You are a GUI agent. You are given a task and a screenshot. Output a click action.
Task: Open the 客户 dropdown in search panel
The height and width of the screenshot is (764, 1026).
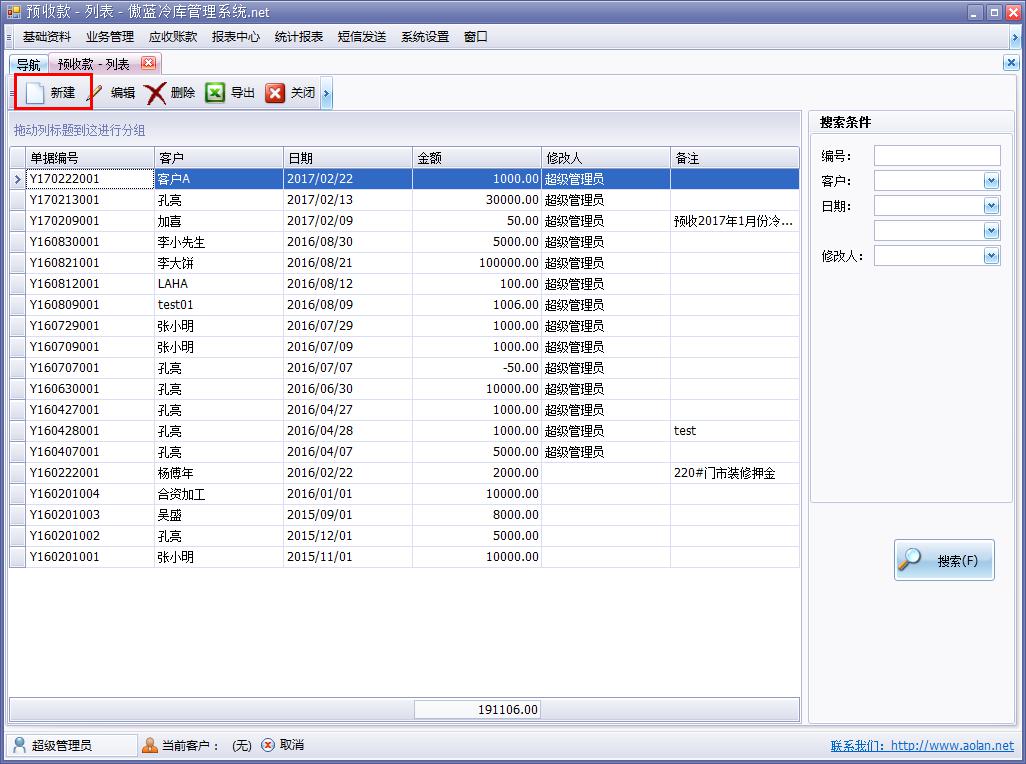tap(990, 180)
